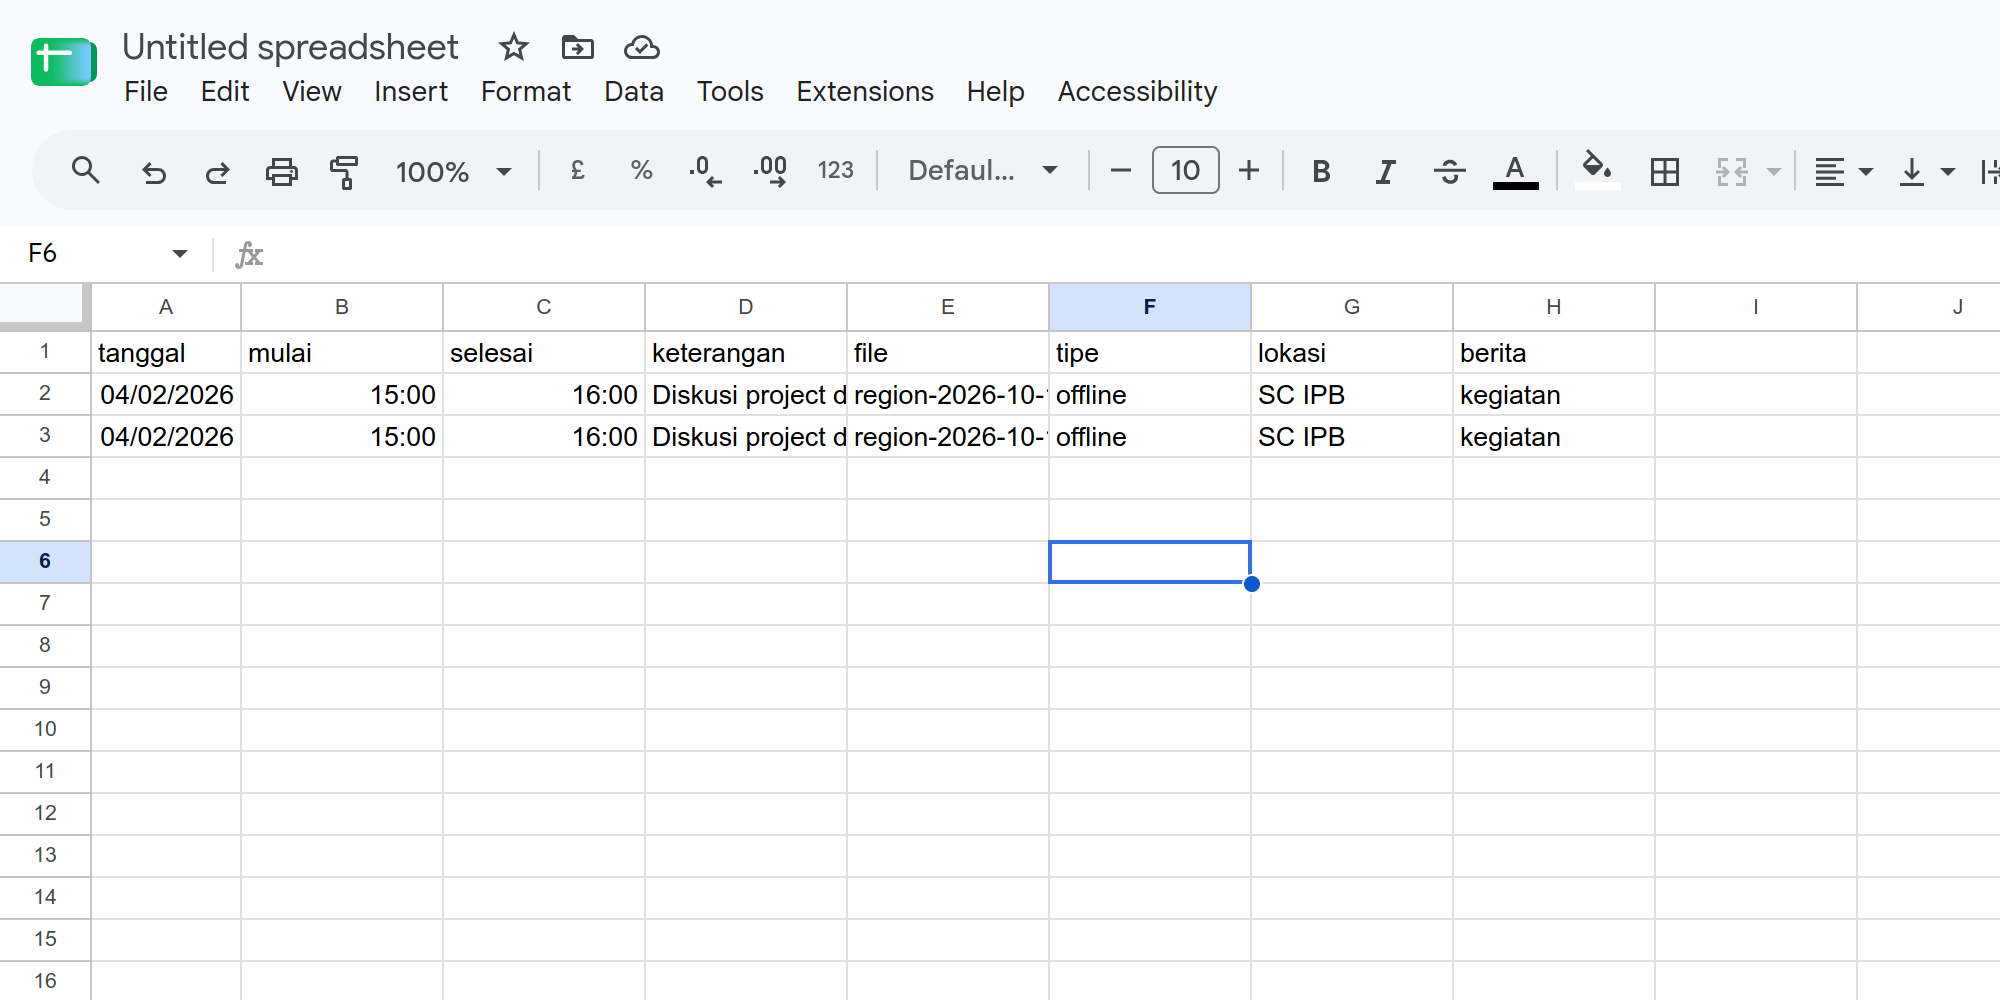Image resolution: width=2000 pixels, height=1000 pixels.
Task: Apply percent format icon
Action: [x=641, y=171]
